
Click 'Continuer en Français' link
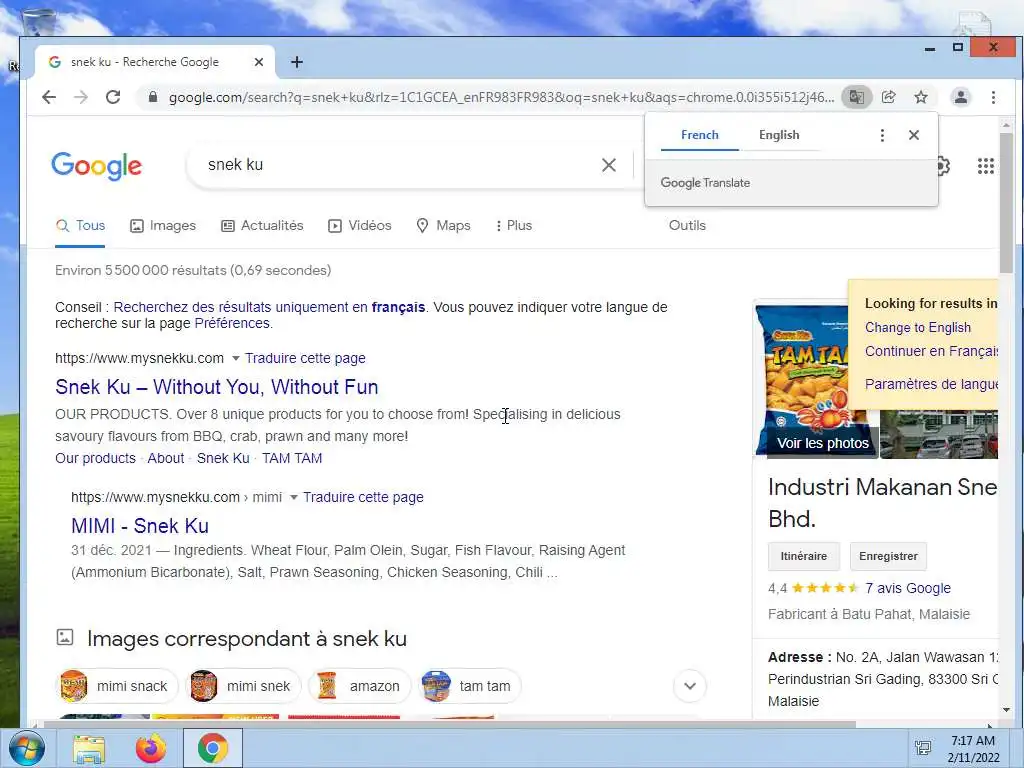pyautogui.click(x=931, y=351)
